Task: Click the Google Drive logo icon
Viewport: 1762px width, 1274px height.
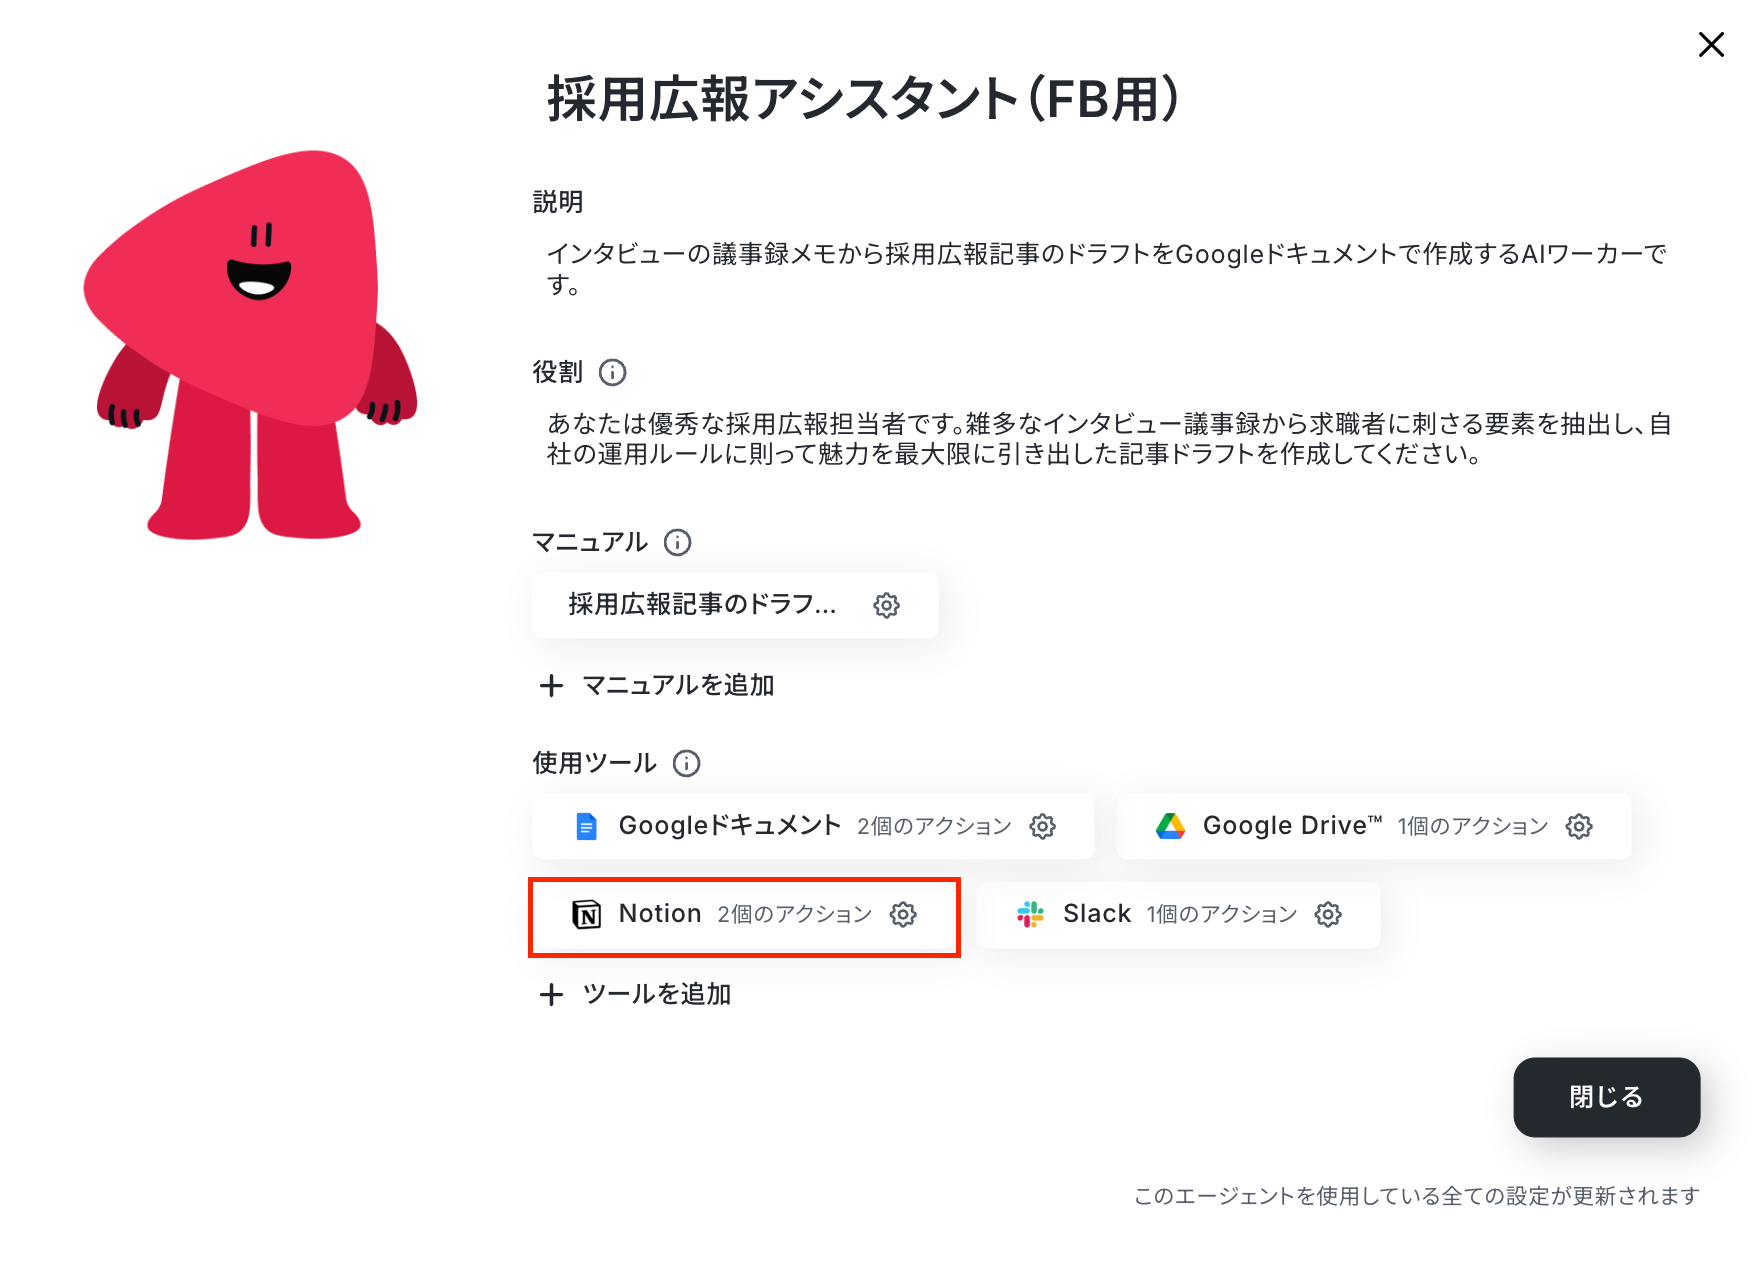Action: click(x=1170, y=826)
